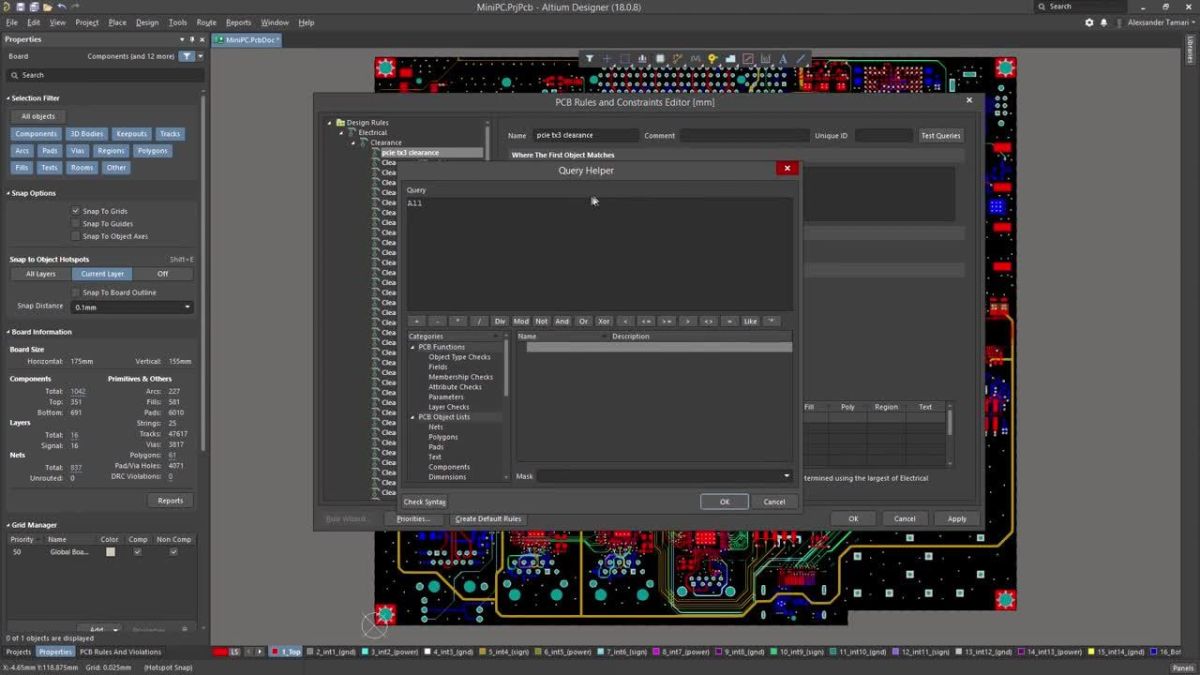
Task: Click the Like operator in Query Helper
Action: 750,321
